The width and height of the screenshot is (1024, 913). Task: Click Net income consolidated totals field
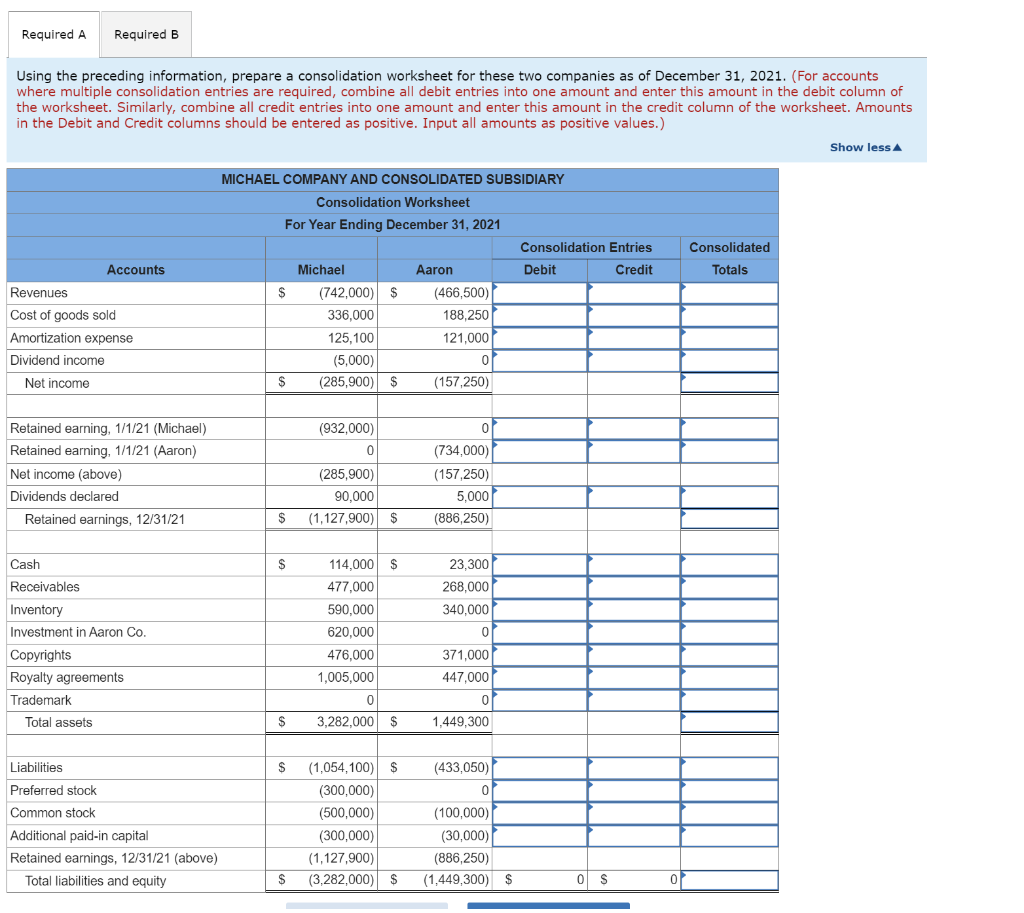click(729, 383)
